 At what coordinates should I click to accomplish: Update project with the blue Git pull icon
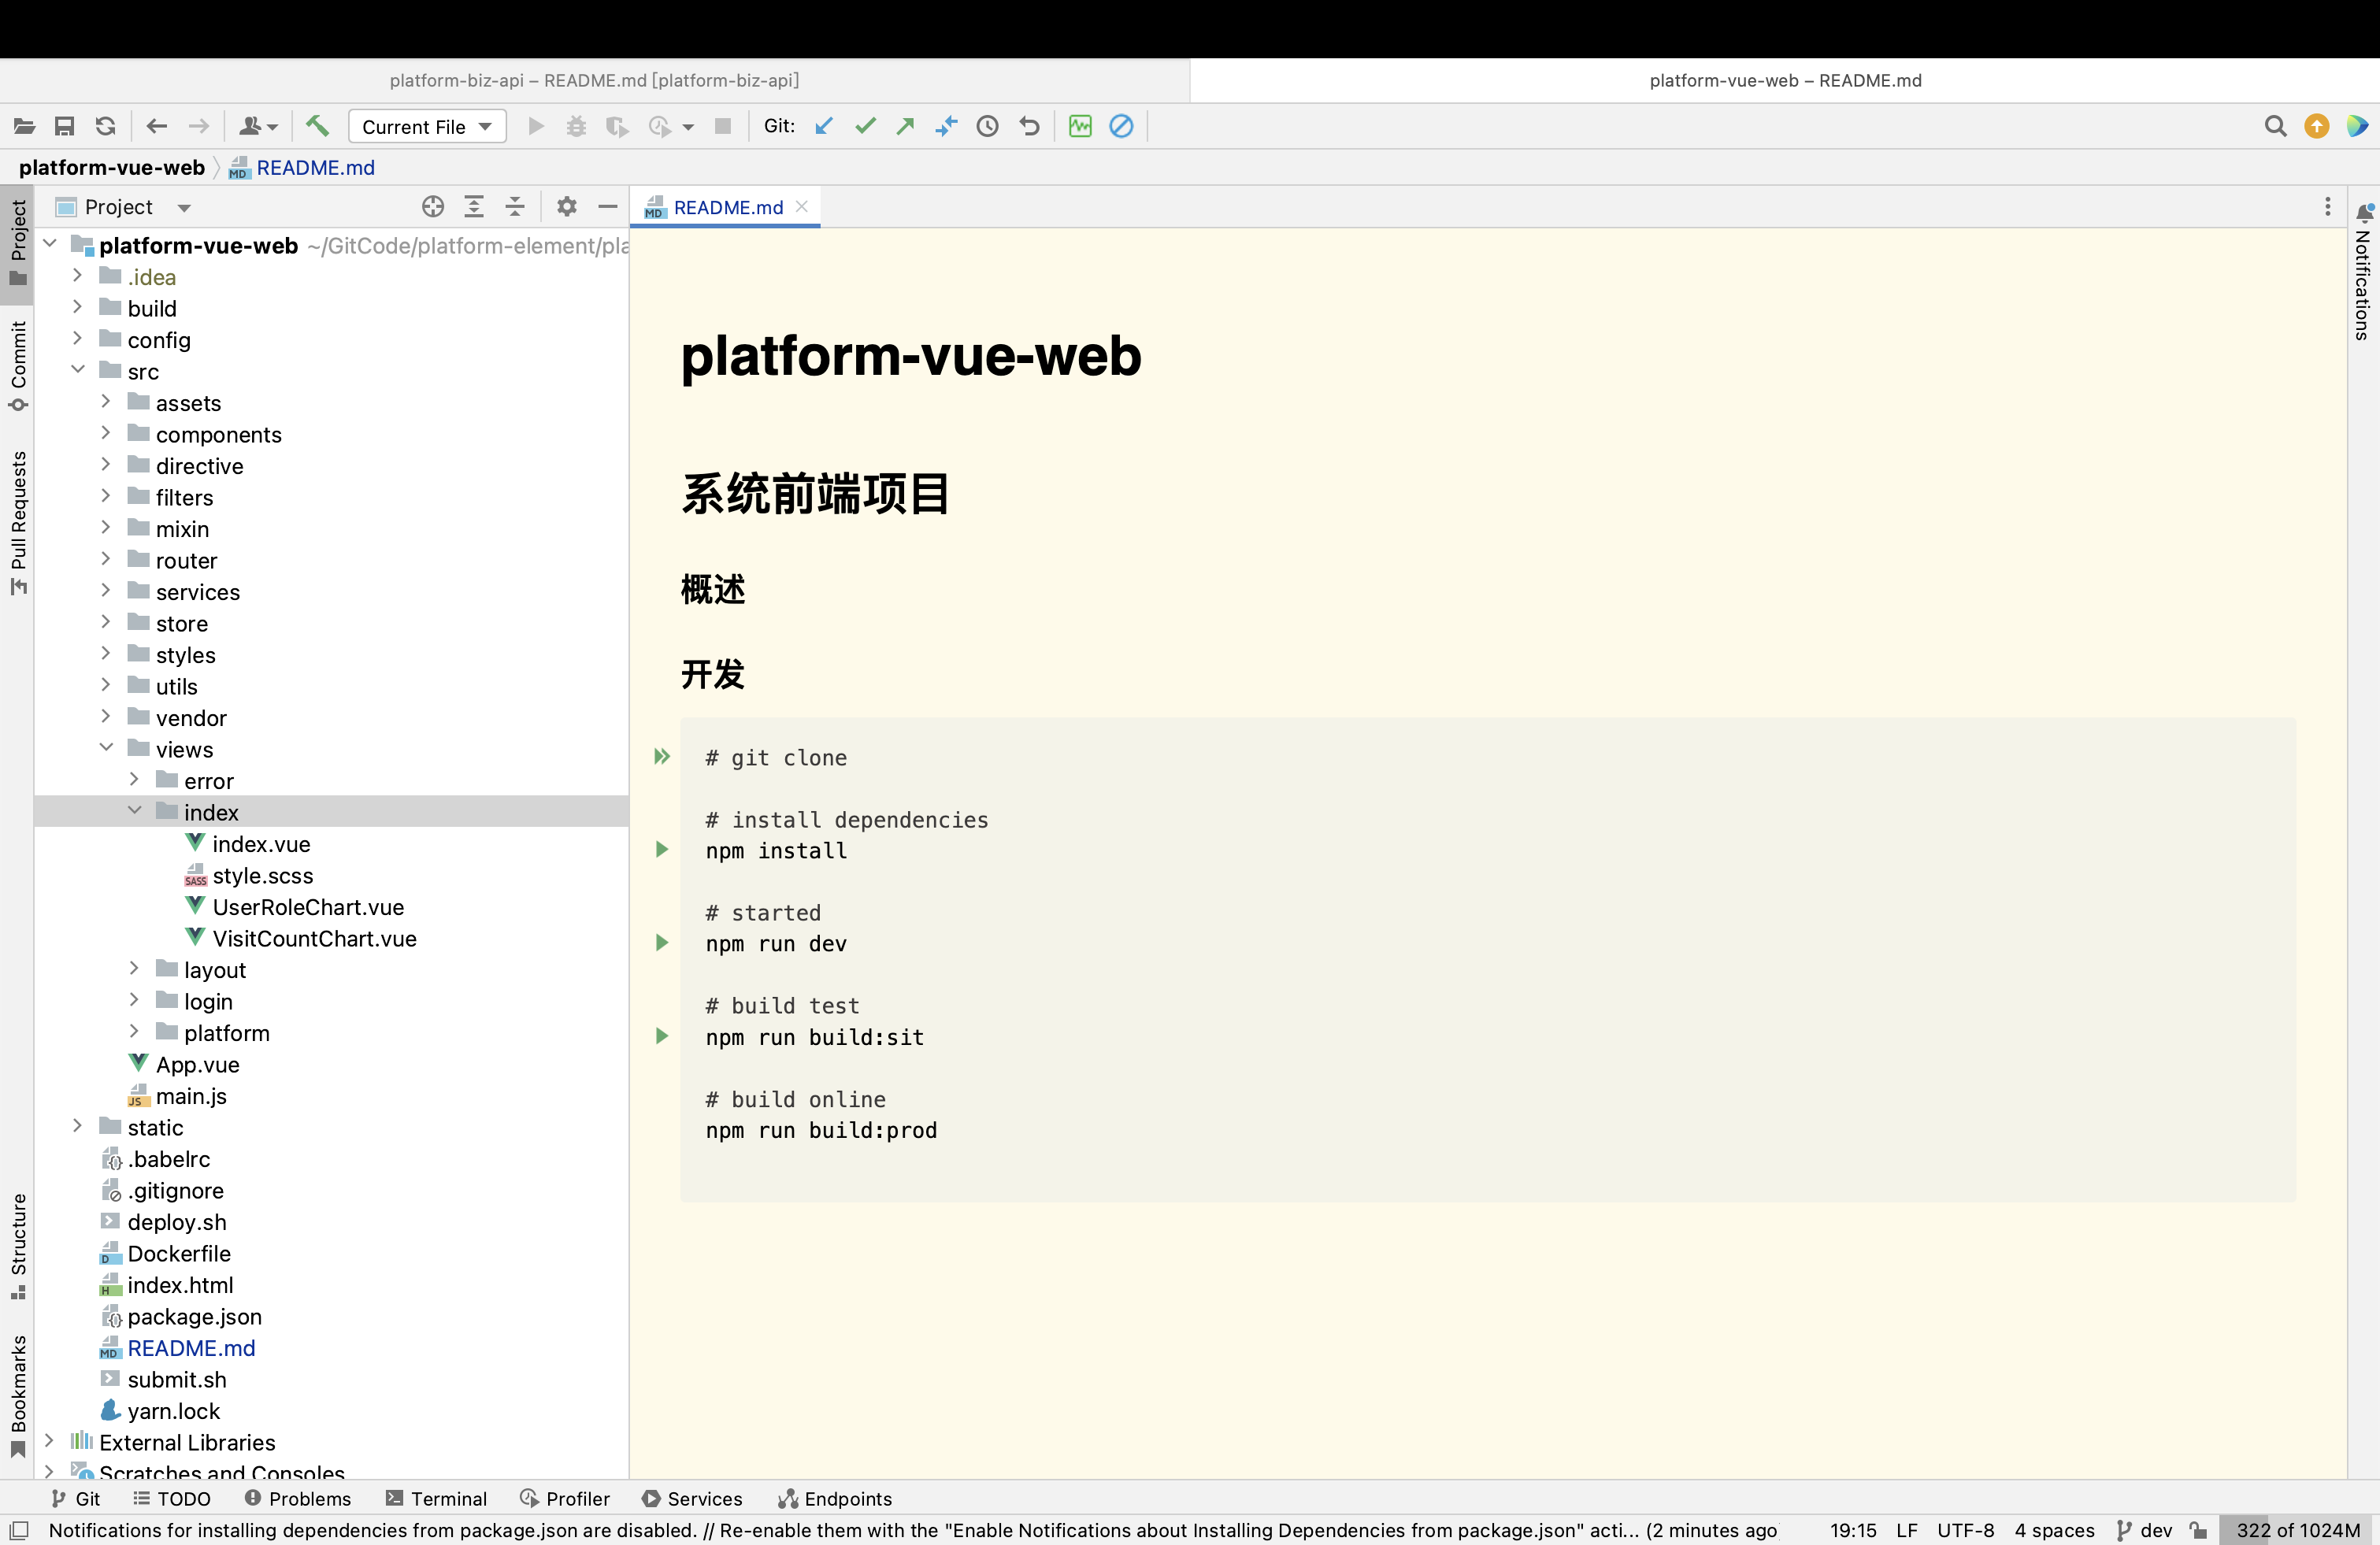point(823,126)
